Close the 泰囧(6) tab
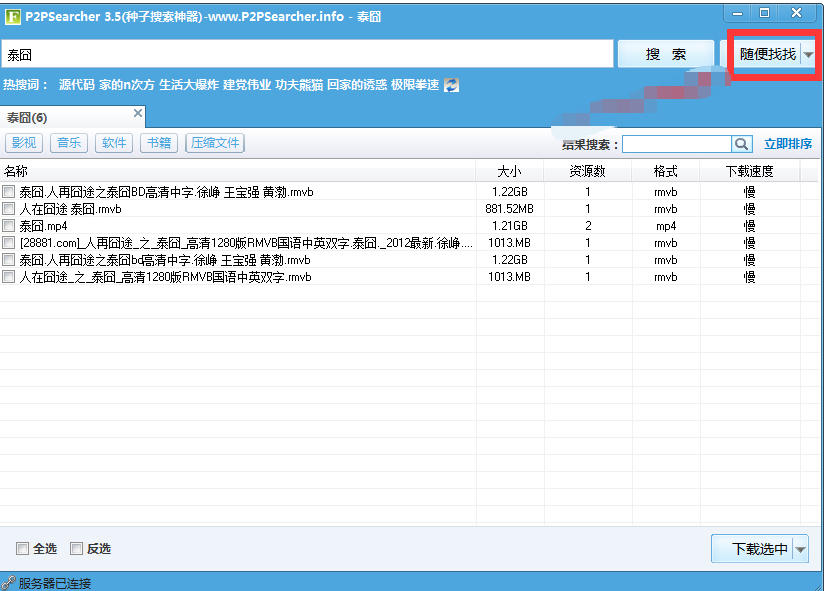Image resolution: width=825 pixels, height=591 pixels. (138, 114)
